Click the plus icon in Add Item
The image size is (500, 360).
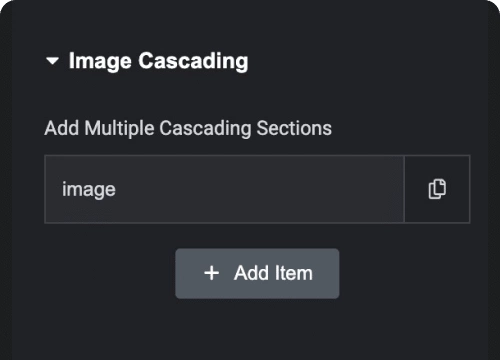click(211, 273)
